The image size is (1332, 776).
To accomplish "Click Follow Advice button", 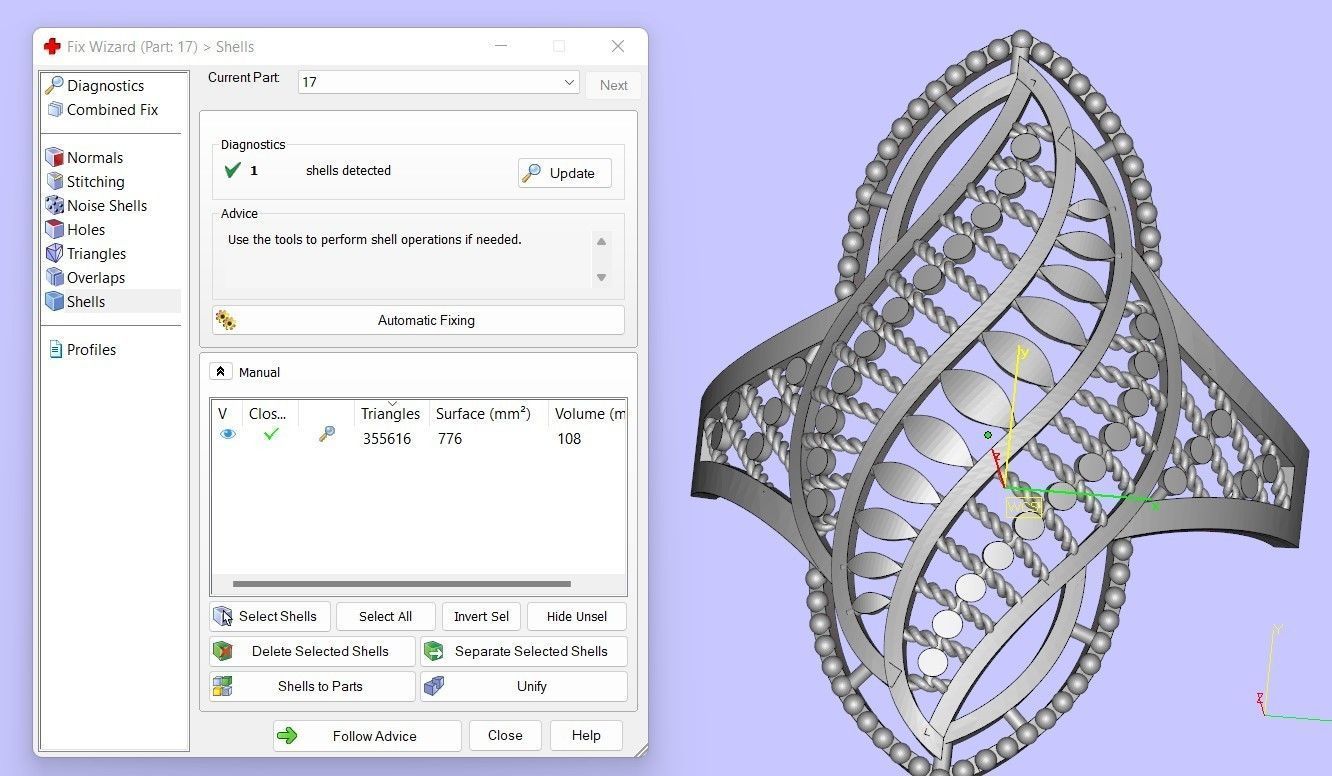I will coord(367,736).
